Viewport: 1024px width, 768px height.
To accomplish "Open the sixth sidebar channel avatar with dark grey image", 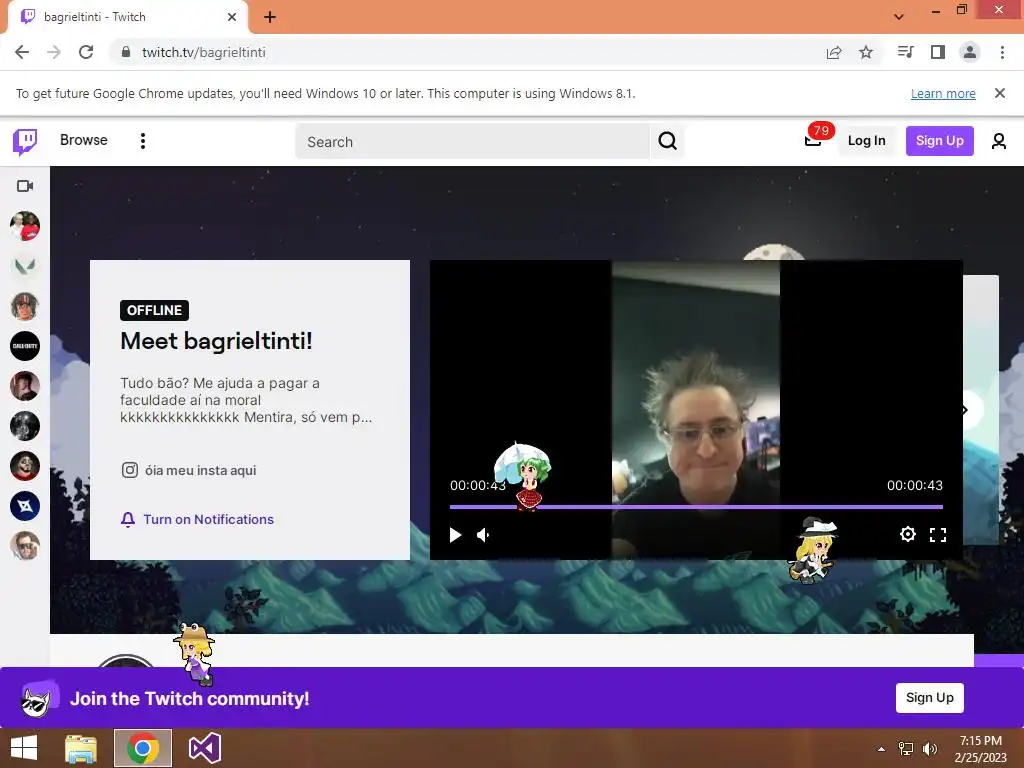I will coord(25,426).
